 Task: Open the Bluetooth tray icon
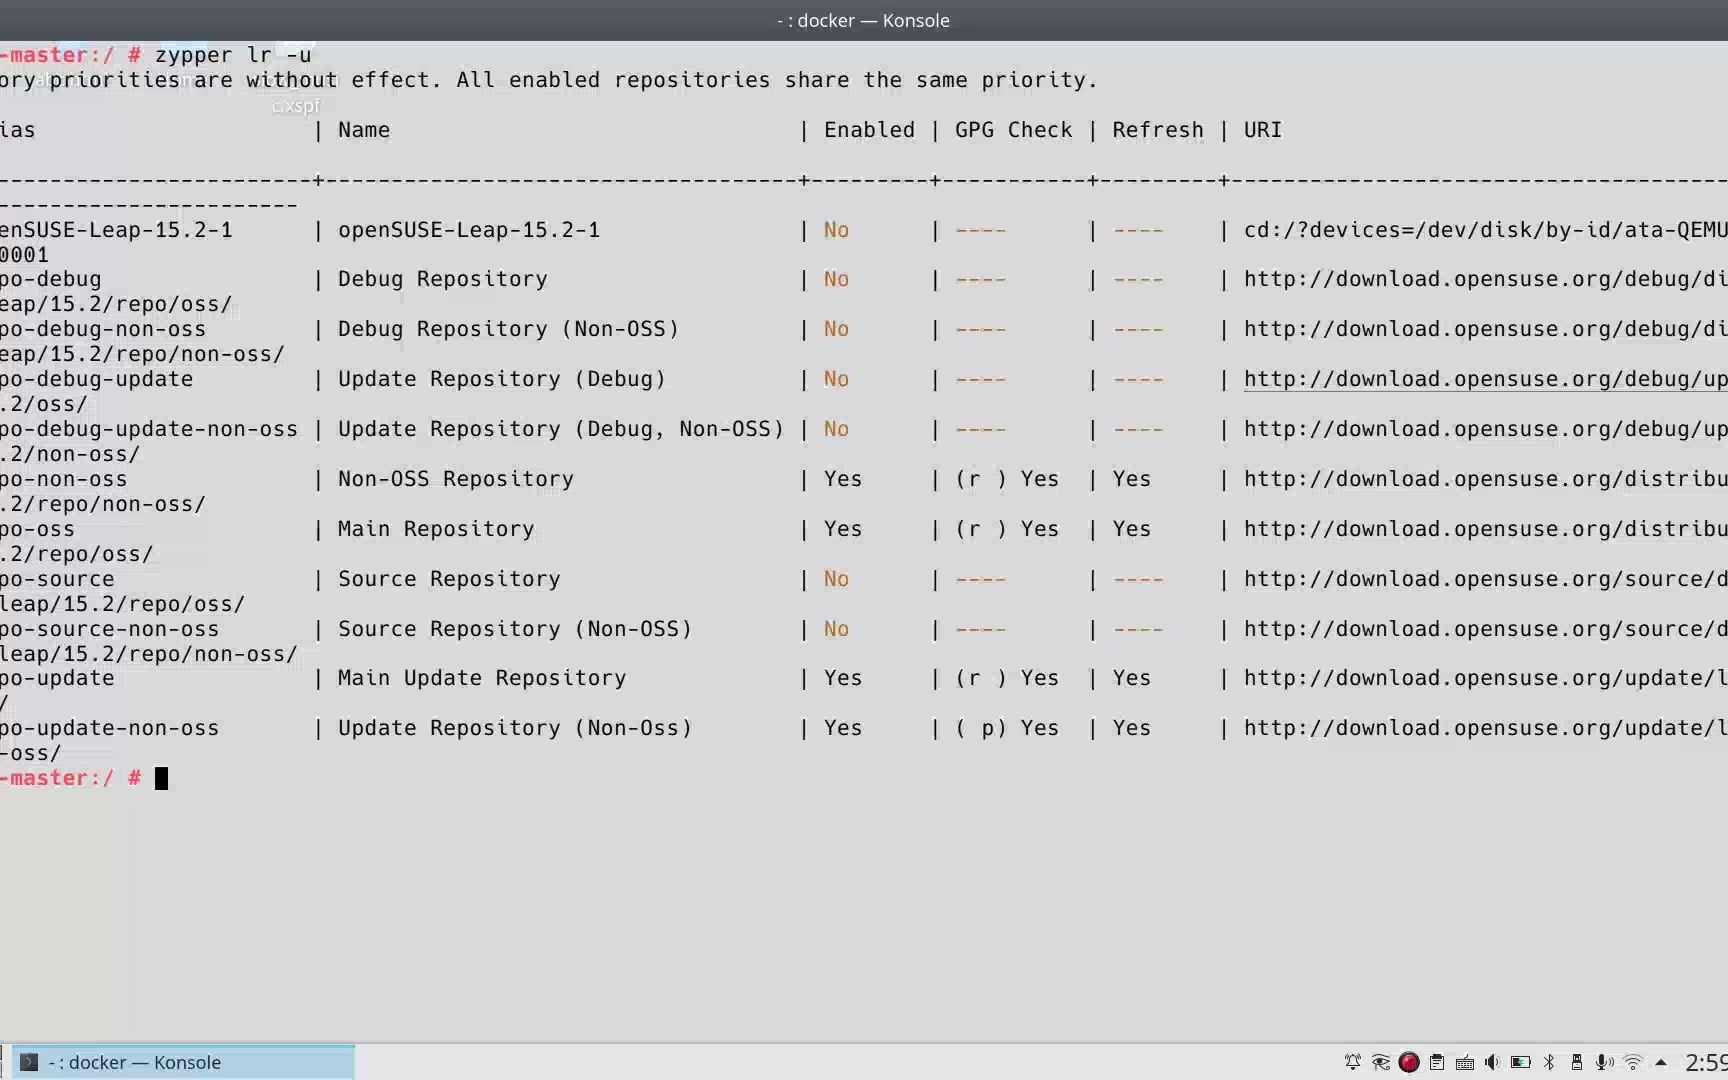(x=1549, y=1062)
